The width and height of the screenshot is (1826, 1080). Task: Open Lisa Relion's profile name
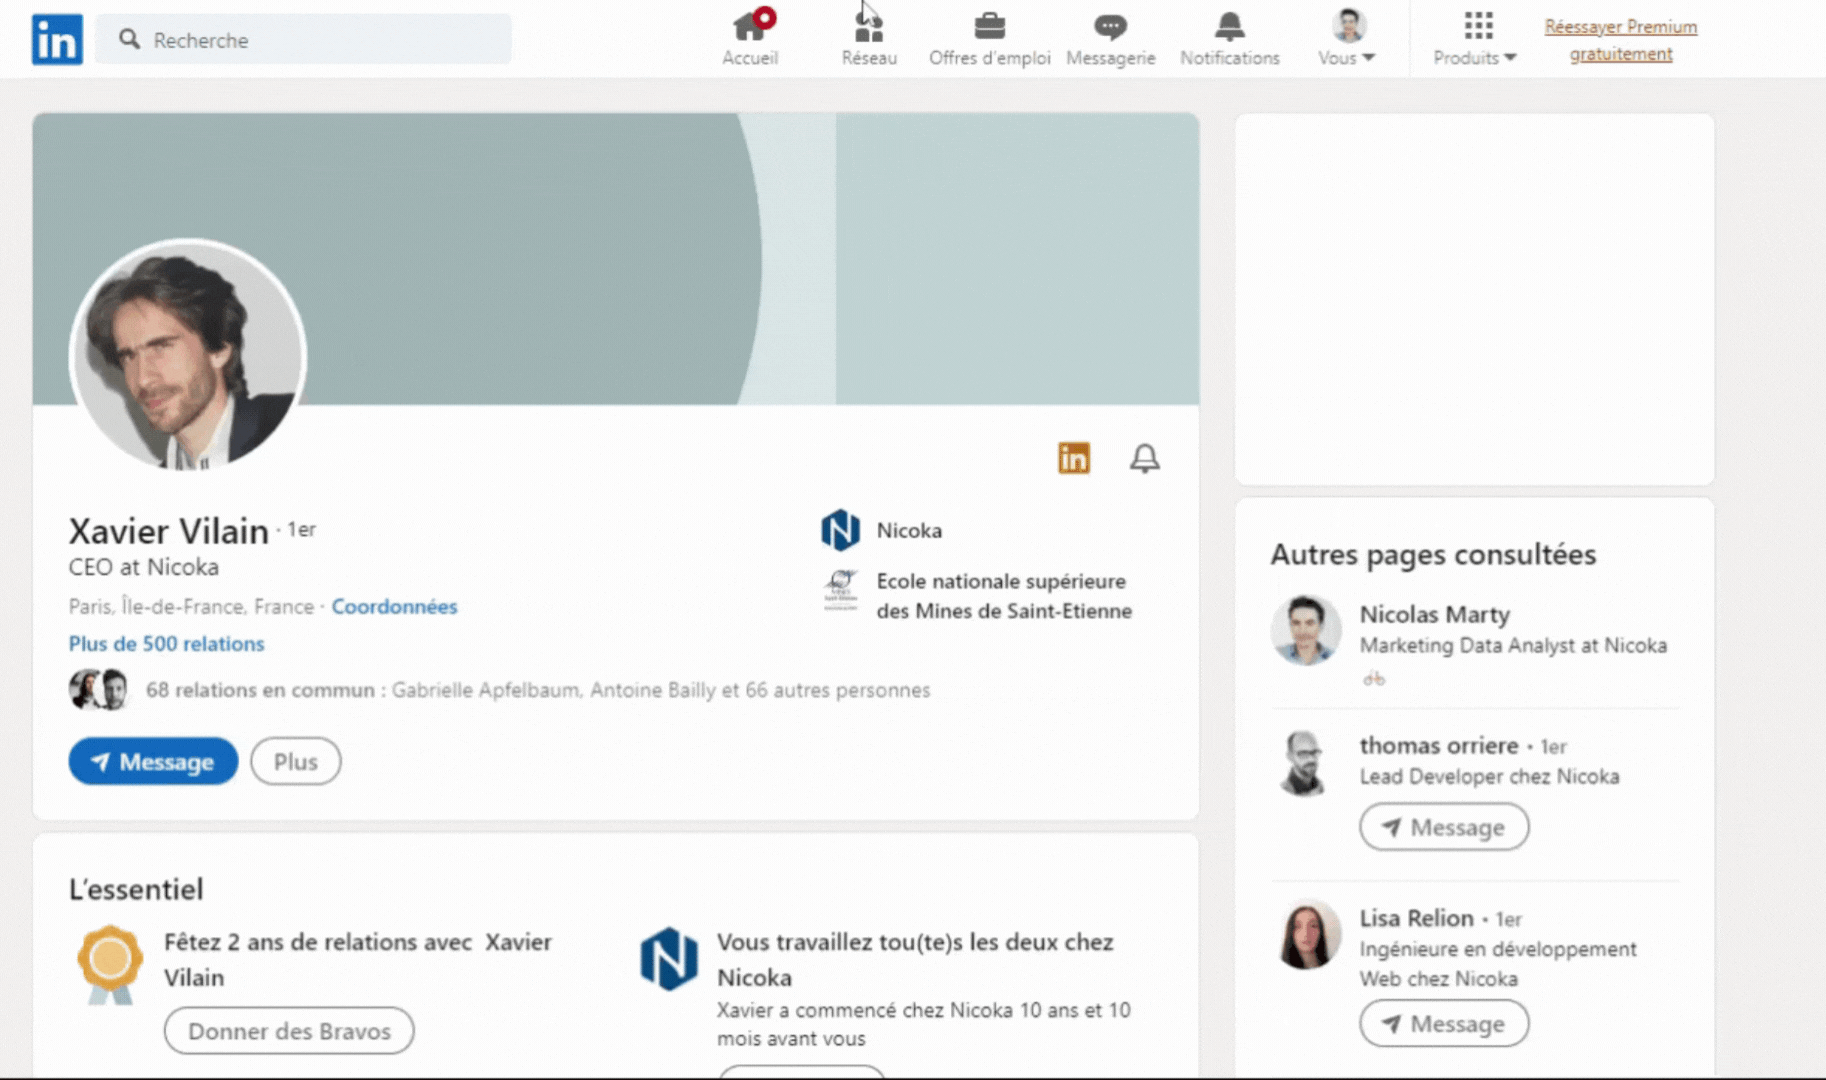click(1416, 917)
